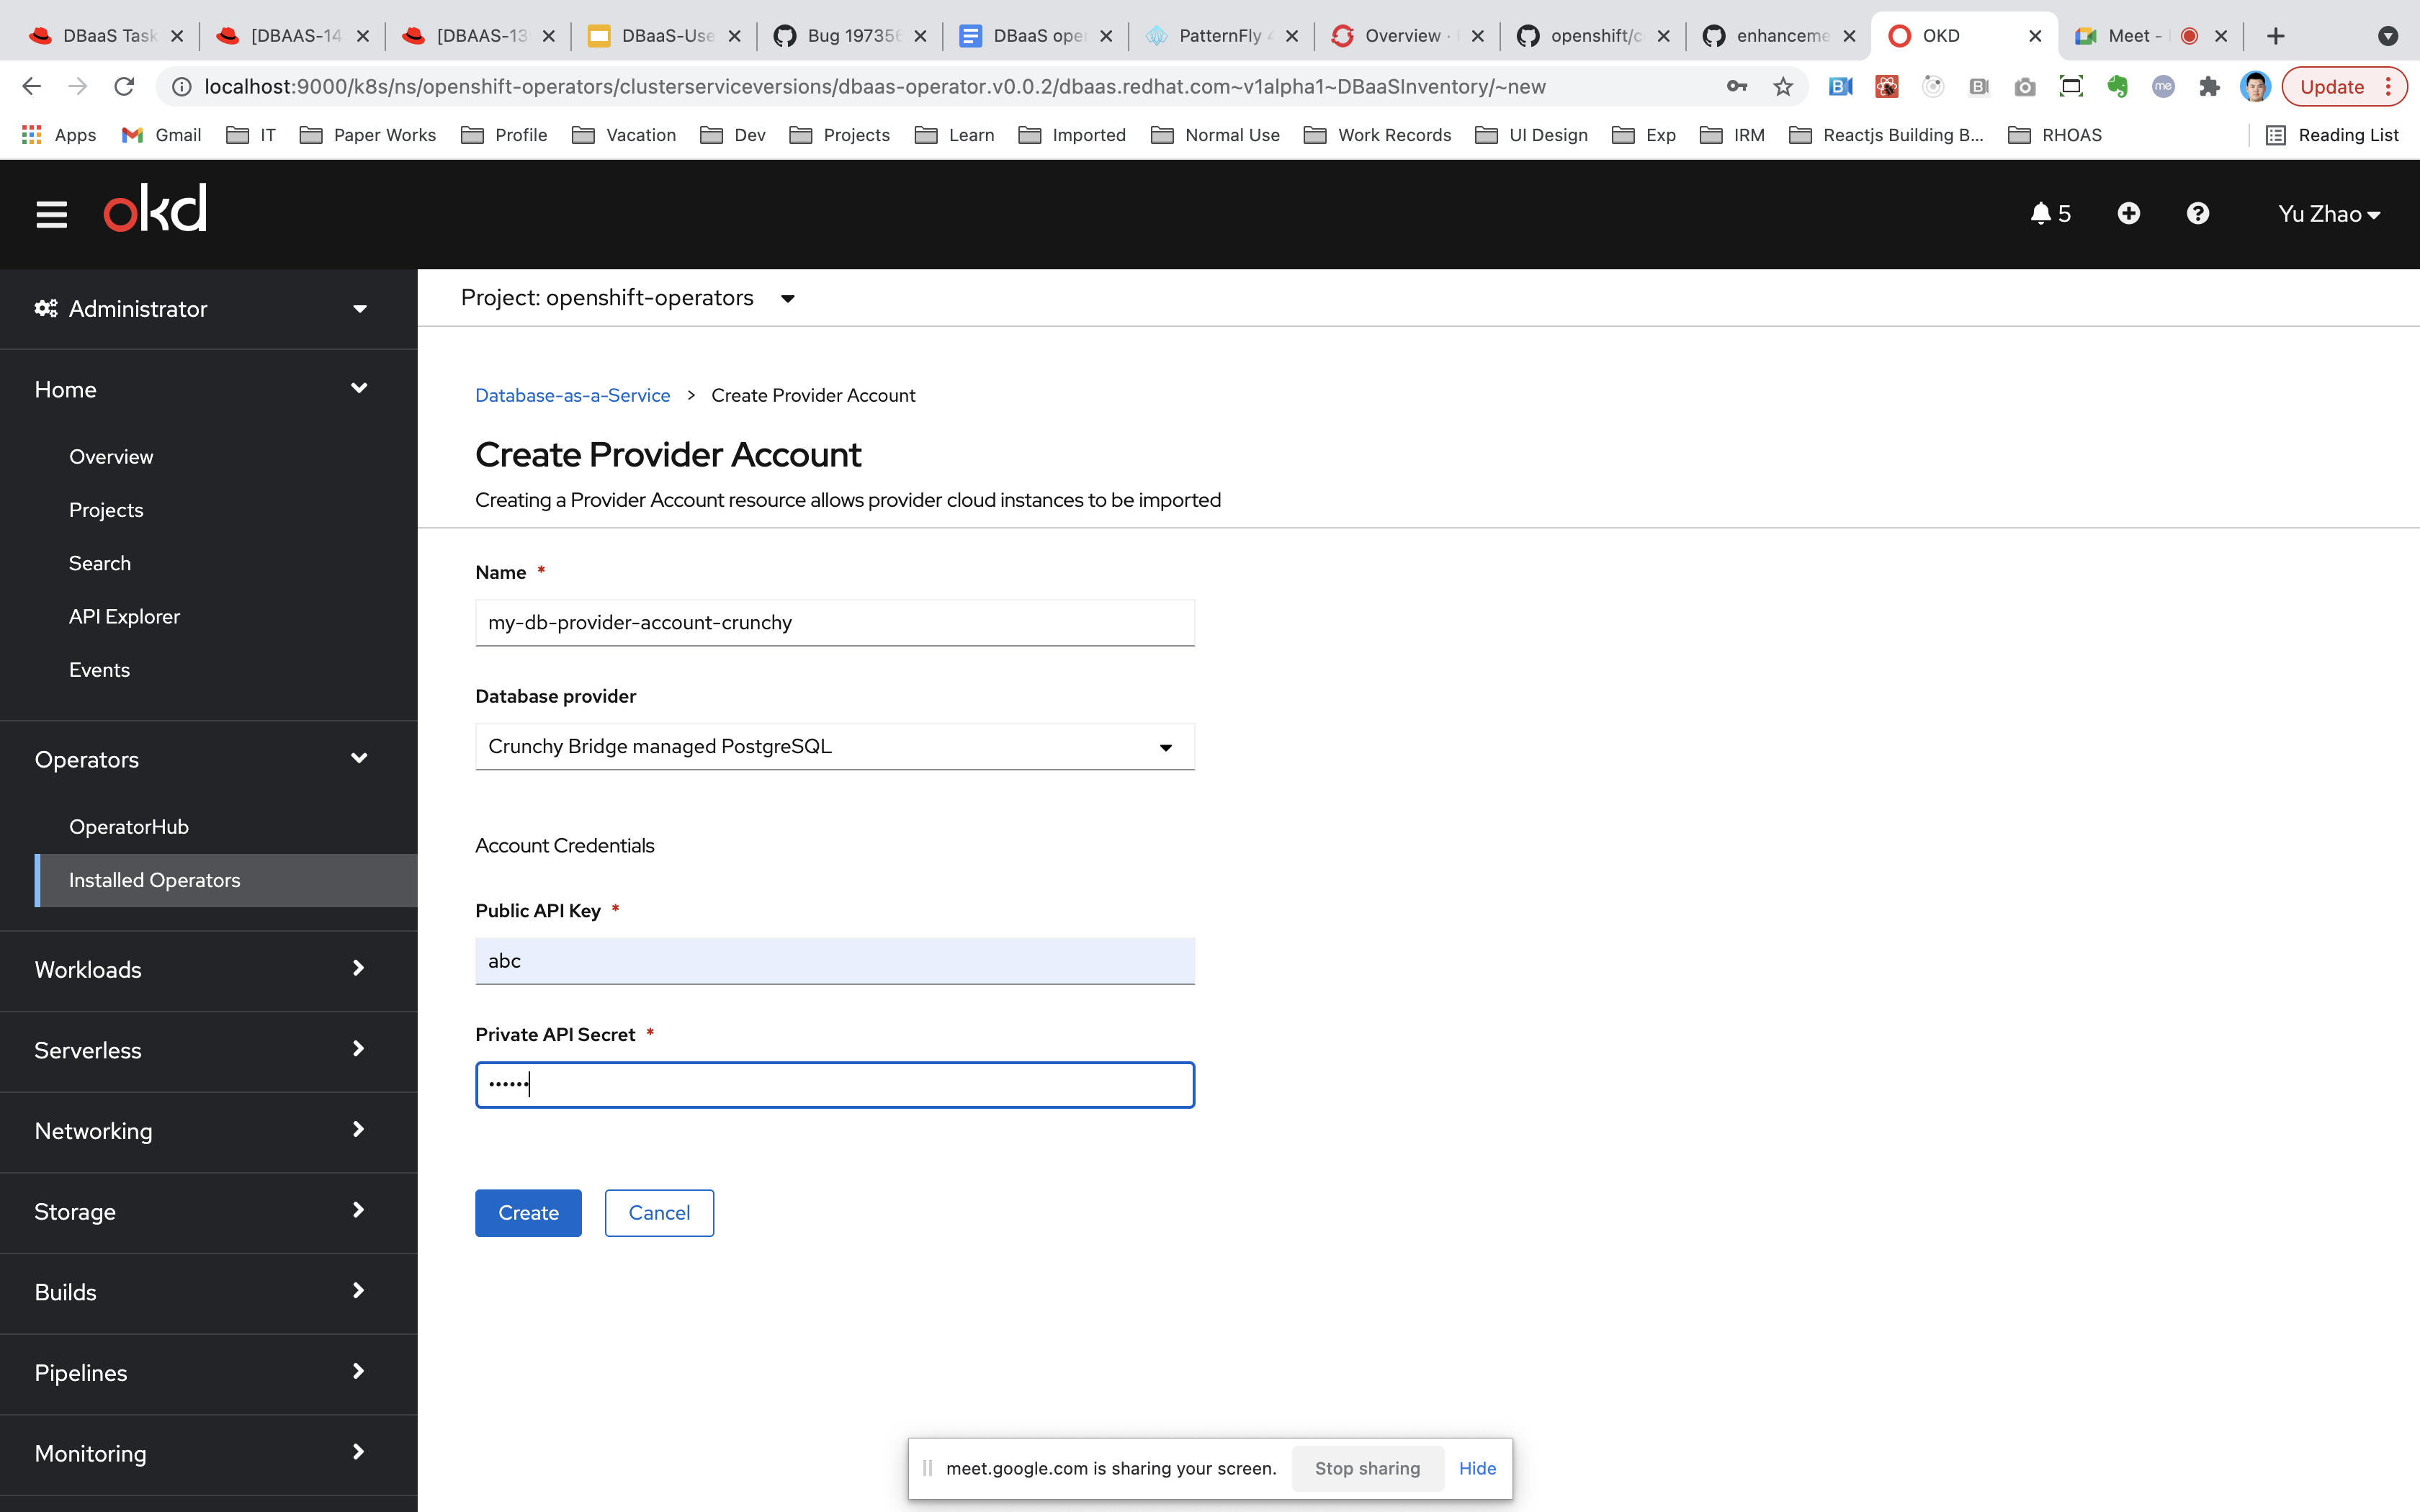Open the Chrome extensions puzzle icon

tap(2209, 87)
